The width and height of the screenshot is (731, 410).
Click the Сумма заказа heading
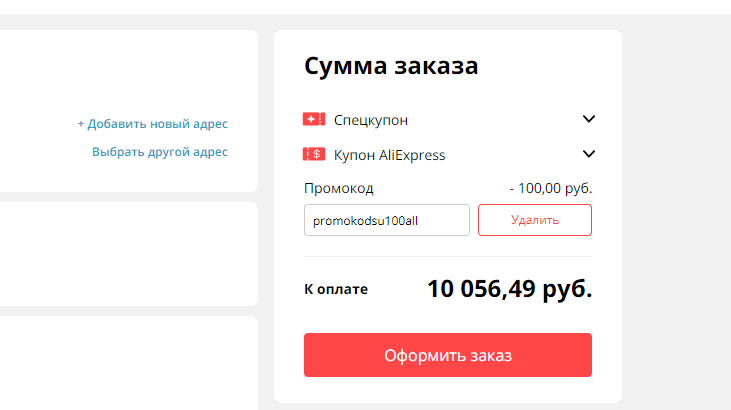point(391,67)
